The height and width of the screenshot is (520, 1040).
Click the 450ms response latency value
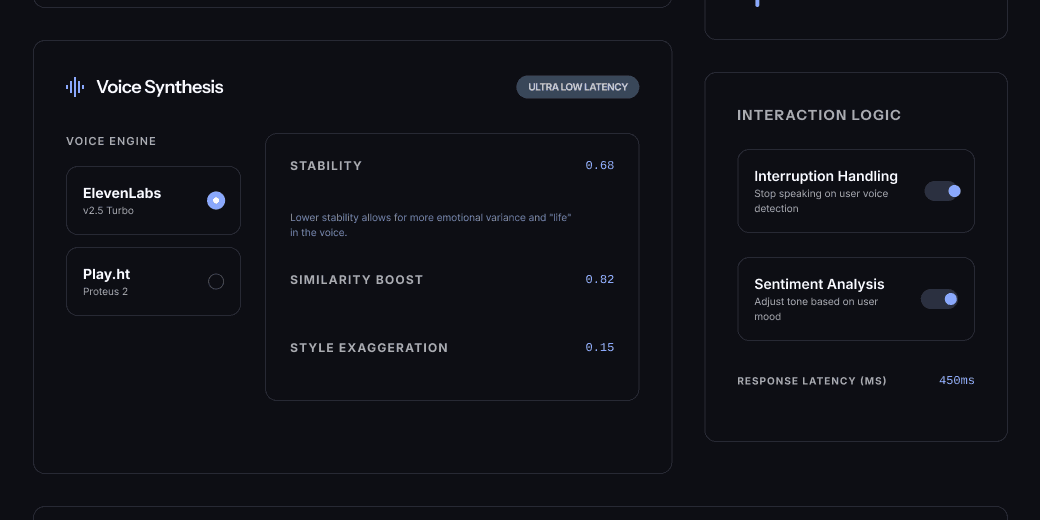coord(956,381)
